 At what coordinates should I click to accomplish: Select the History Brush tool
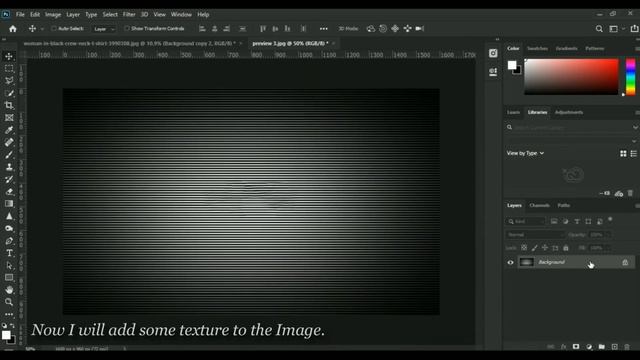[9, 179]
